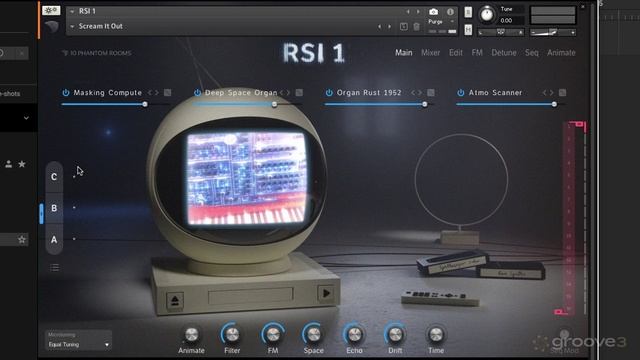Click the Deep Space Organ volume slider handle
The width and height of the screenshot is (640, 360).
(274, 104)
